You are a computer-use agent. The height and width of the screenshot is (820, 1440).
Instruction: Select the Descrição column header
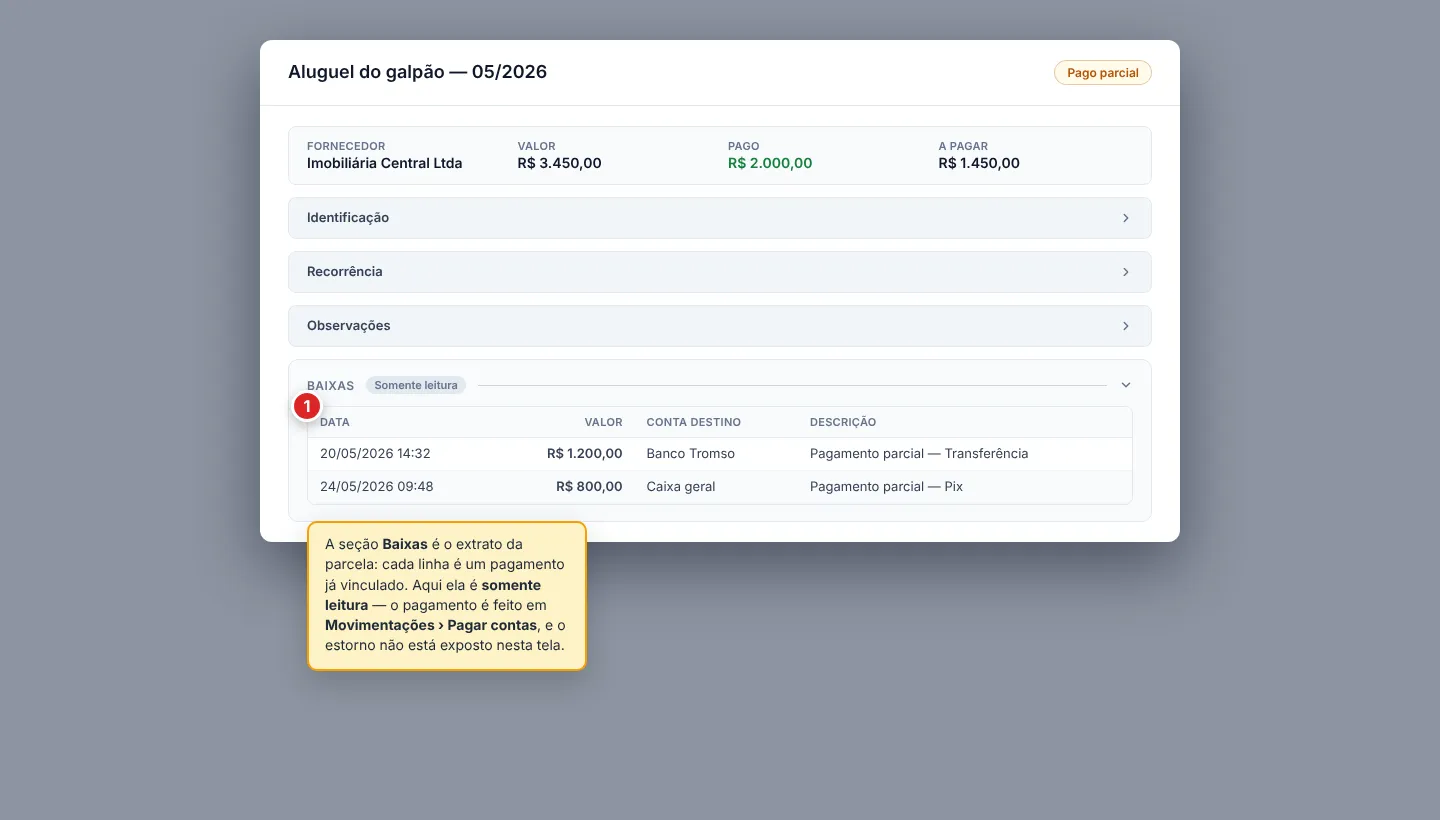[x=843, y=422]
